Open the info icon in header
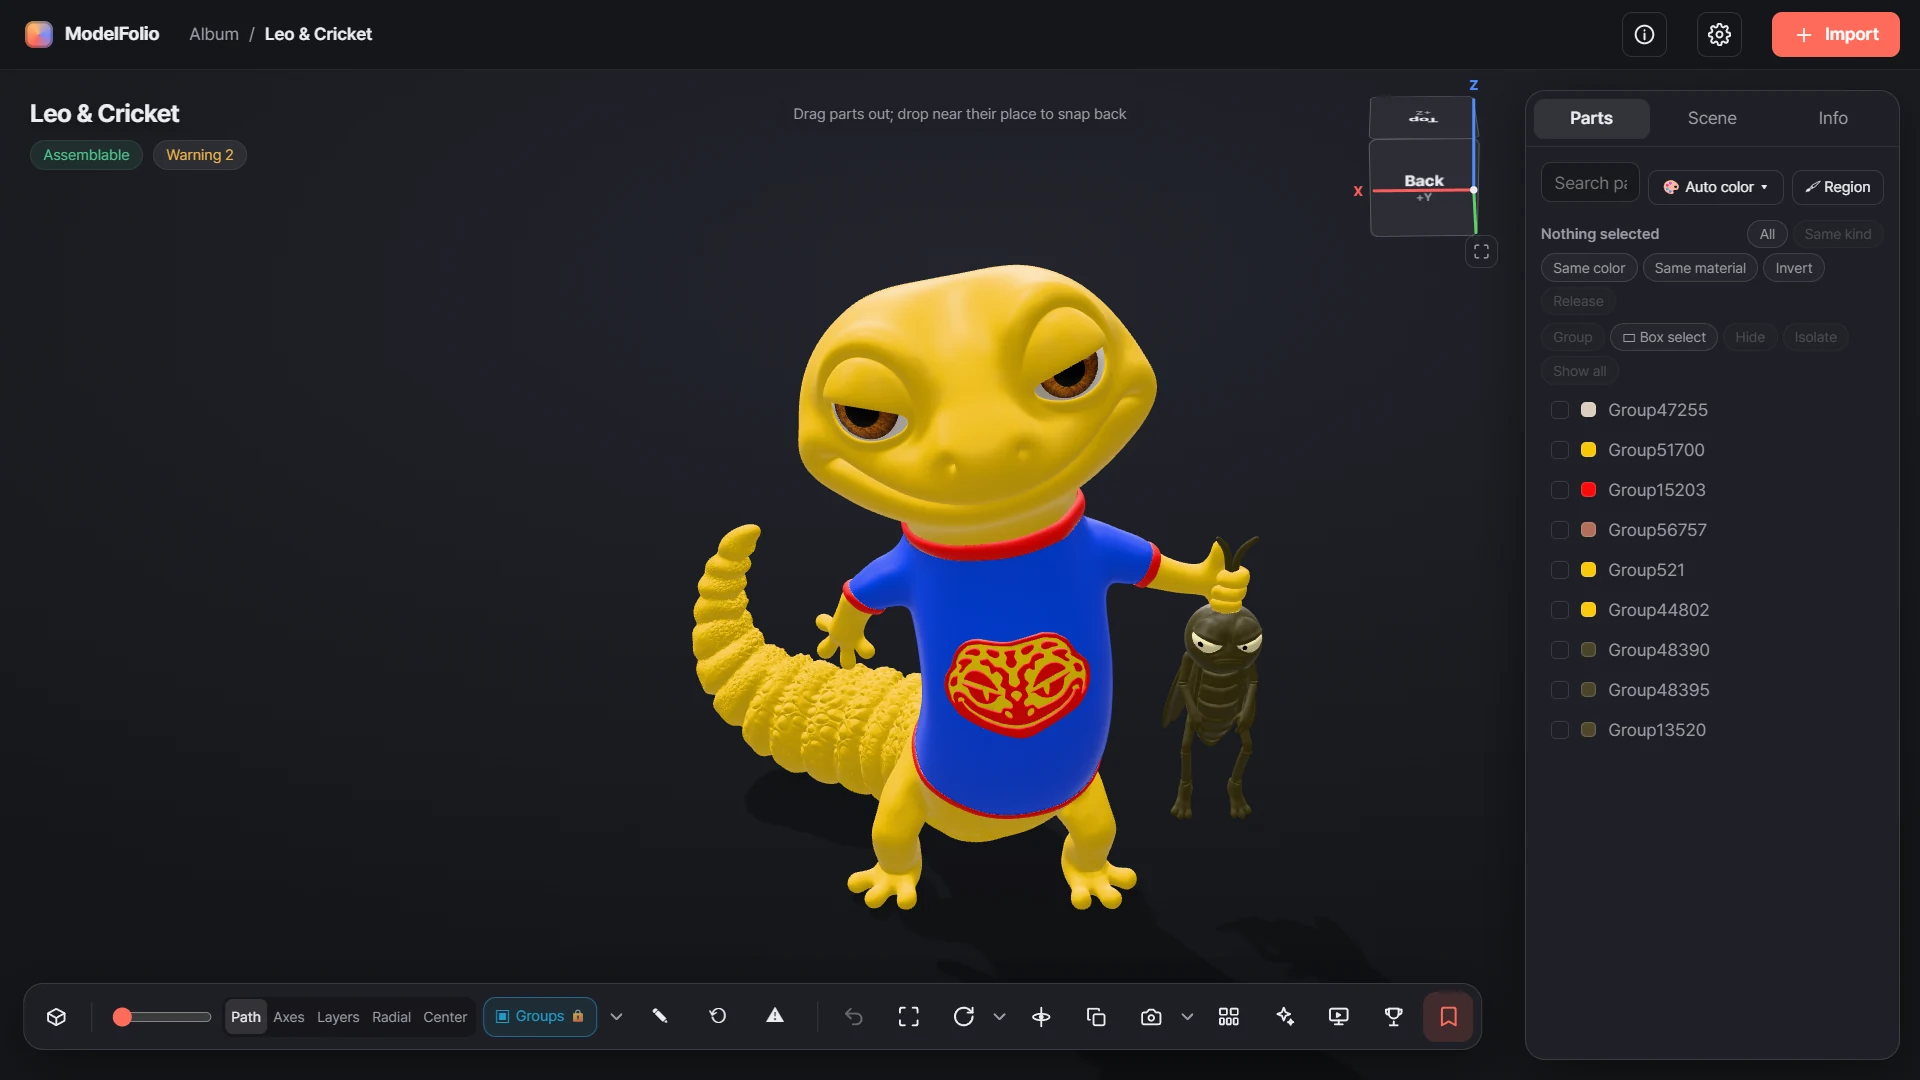The width and height of the screenshot is (1920, 1080). (1644, 35)
